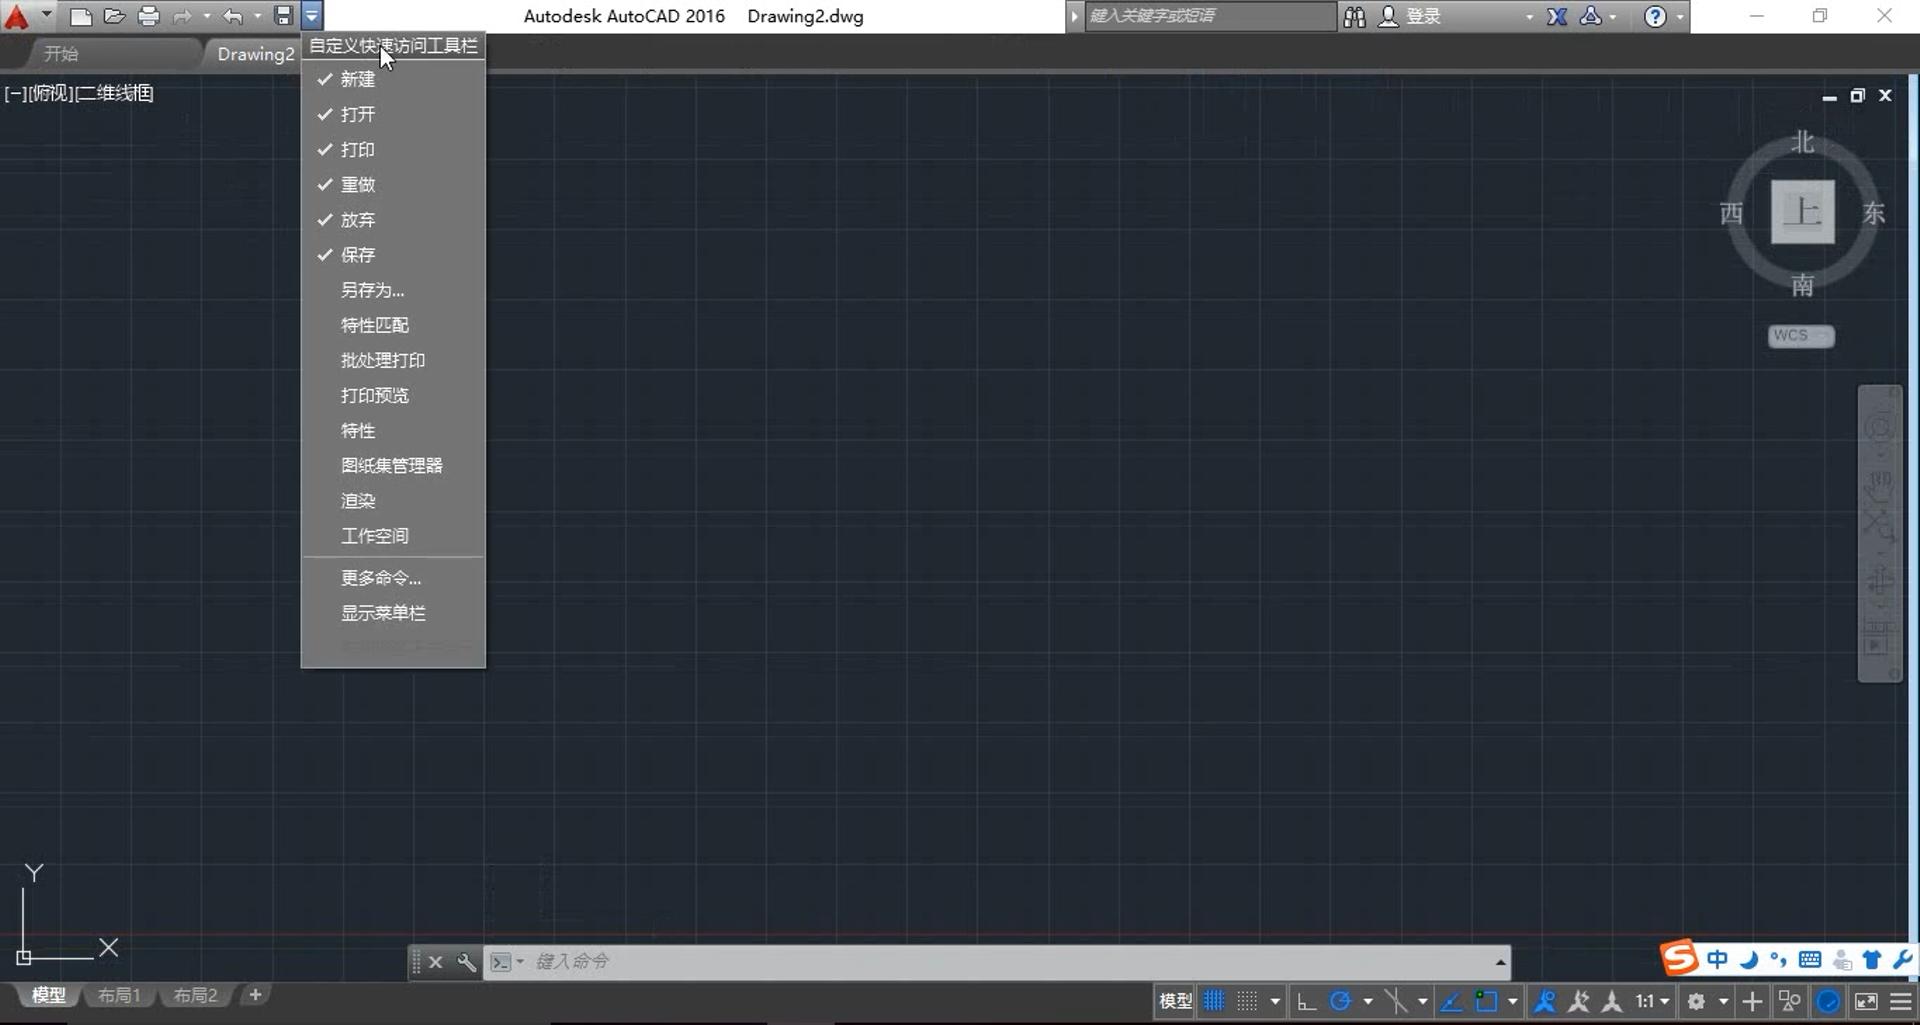Uncheck 保存 in the quick access menu
1920x1025 pixels.
(393, 254)
